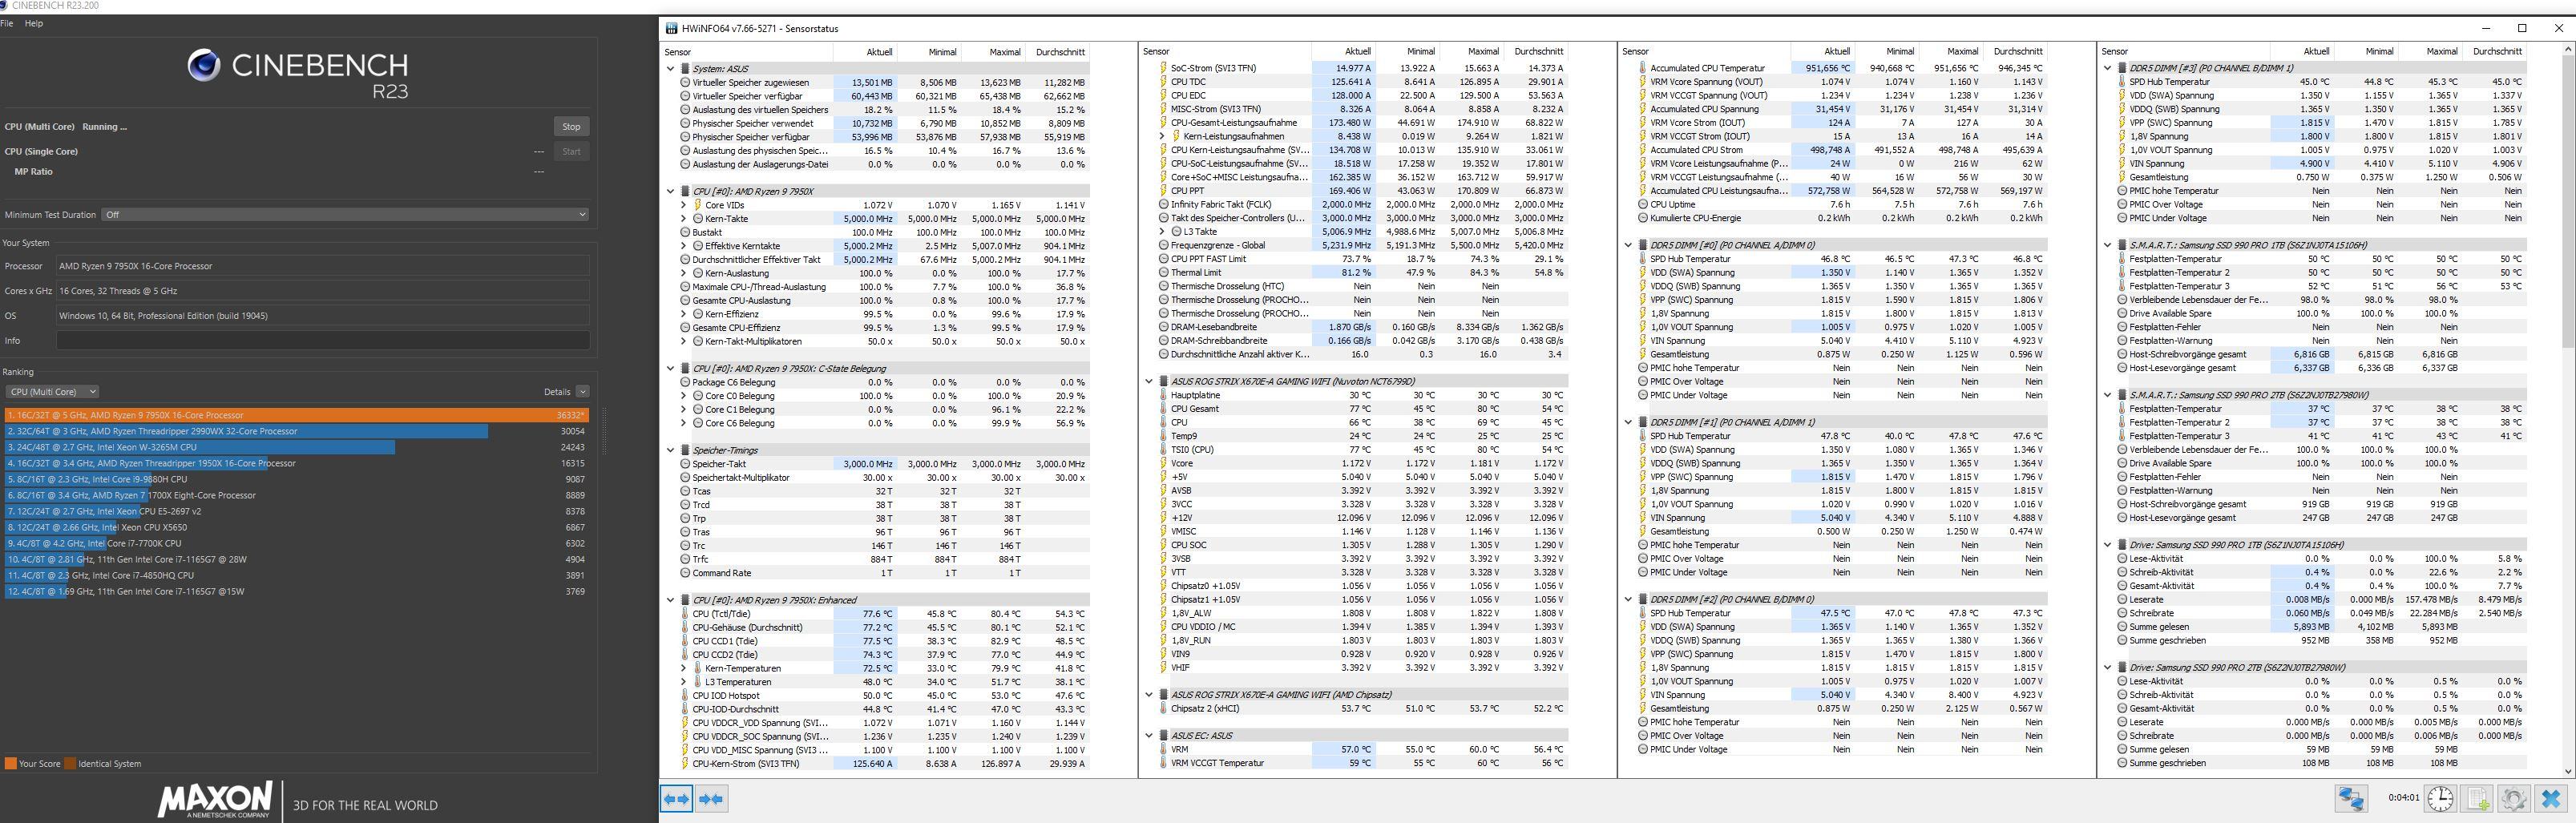The height and width of the screenshot is (823, 2576).
Task: Click lightning icon beside Vcore row
Action: point(1164,464)
